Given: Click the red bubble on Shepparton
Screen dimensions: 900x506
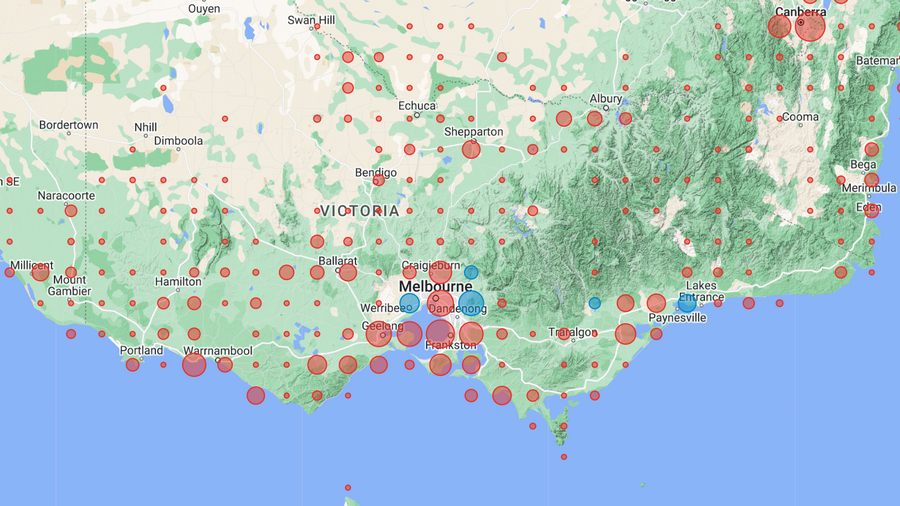Looking at the screenshot, I should coord(471,149).
